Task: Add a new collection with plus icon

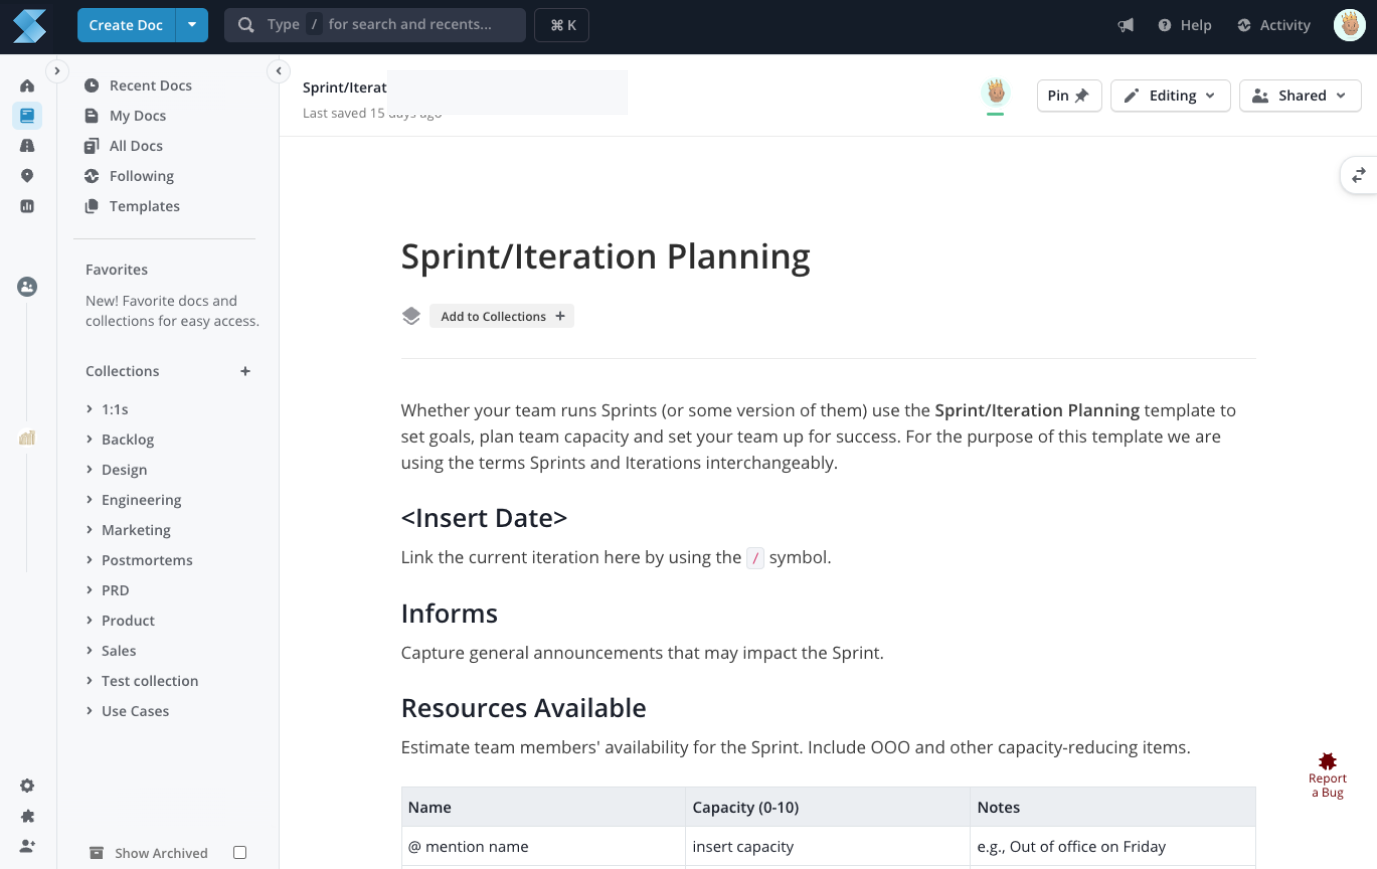Action: [x=245, y=371]
